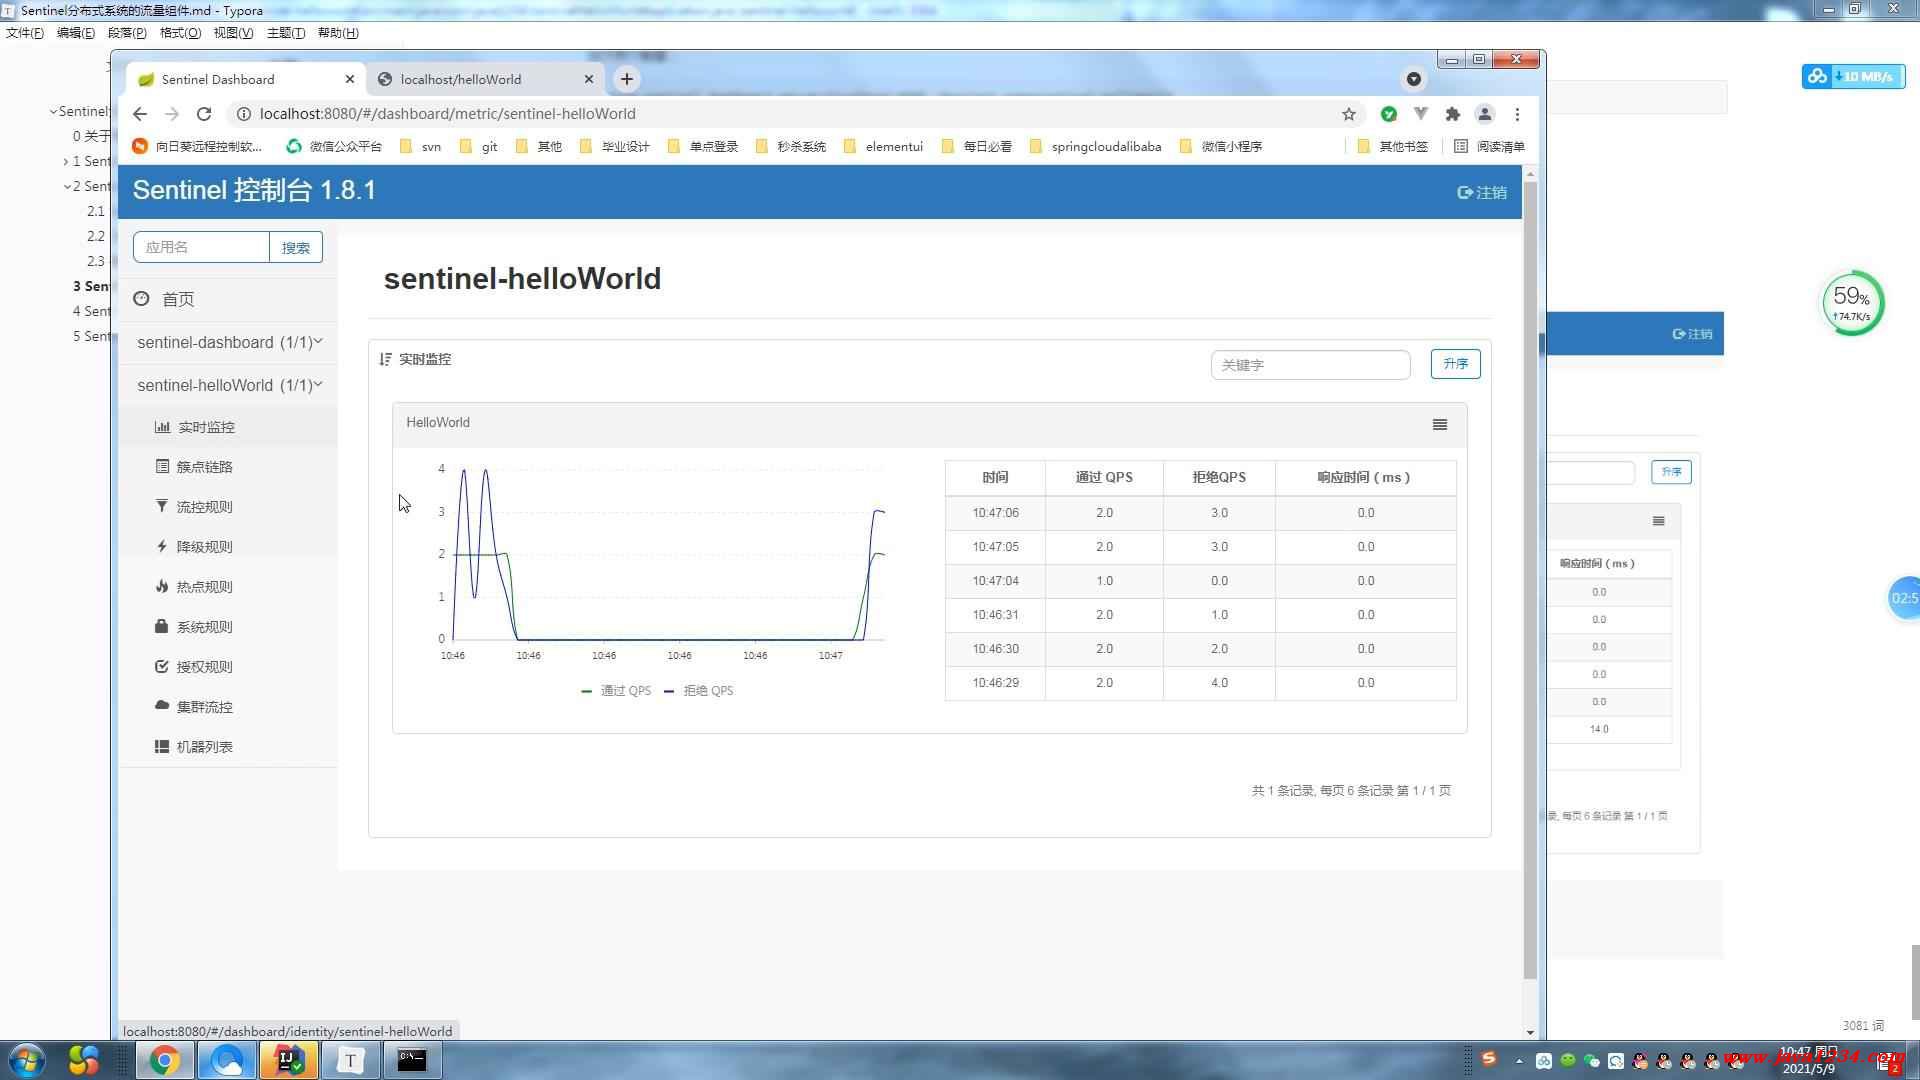This screenshot has height=1080, width=1920.
Task: Open the HelloWorld chart hamburger menu
Action: coord(1440,425)
